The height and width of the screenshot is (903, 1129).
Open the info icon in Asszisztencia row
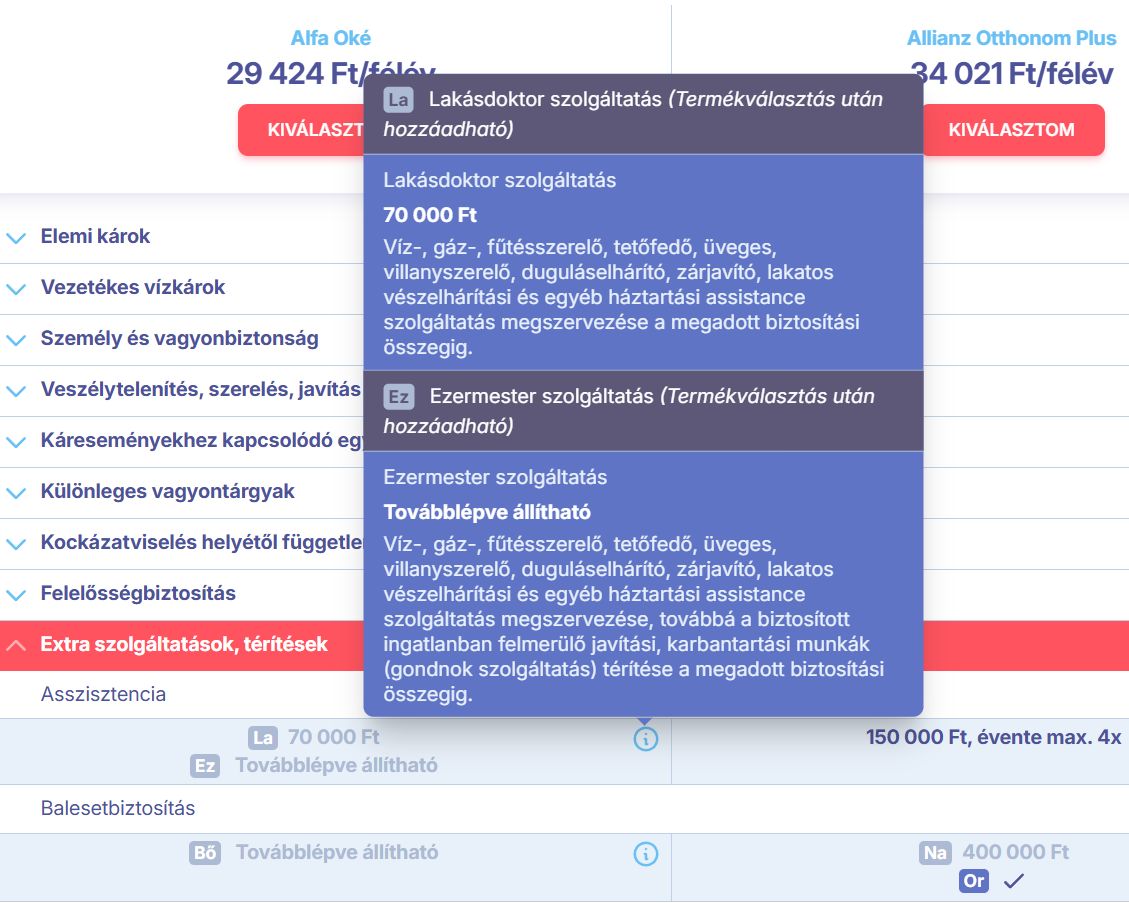(x=646, y=739)
